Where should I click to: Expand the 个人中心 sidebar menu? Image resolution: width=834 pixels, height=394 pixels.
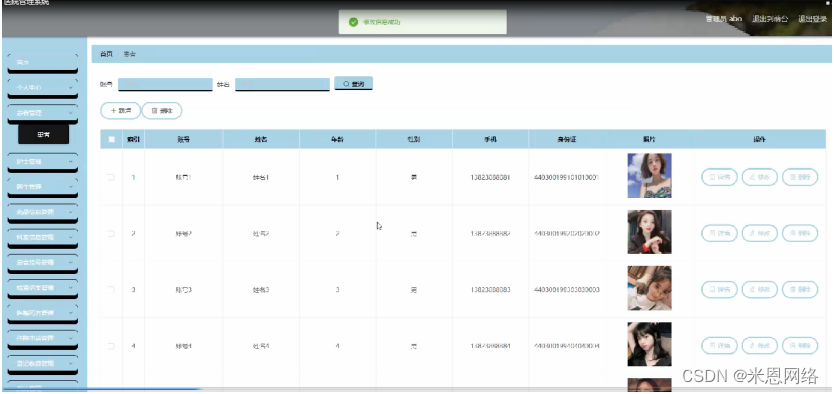(43, 87)
